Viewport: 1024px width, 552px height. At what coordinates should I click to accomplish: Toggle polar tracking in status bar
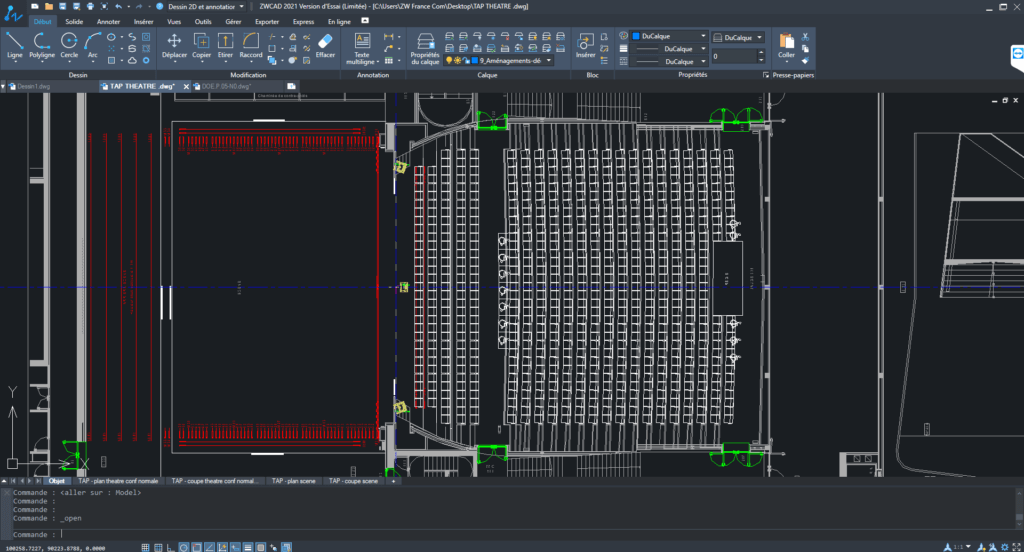coord(184,547)
